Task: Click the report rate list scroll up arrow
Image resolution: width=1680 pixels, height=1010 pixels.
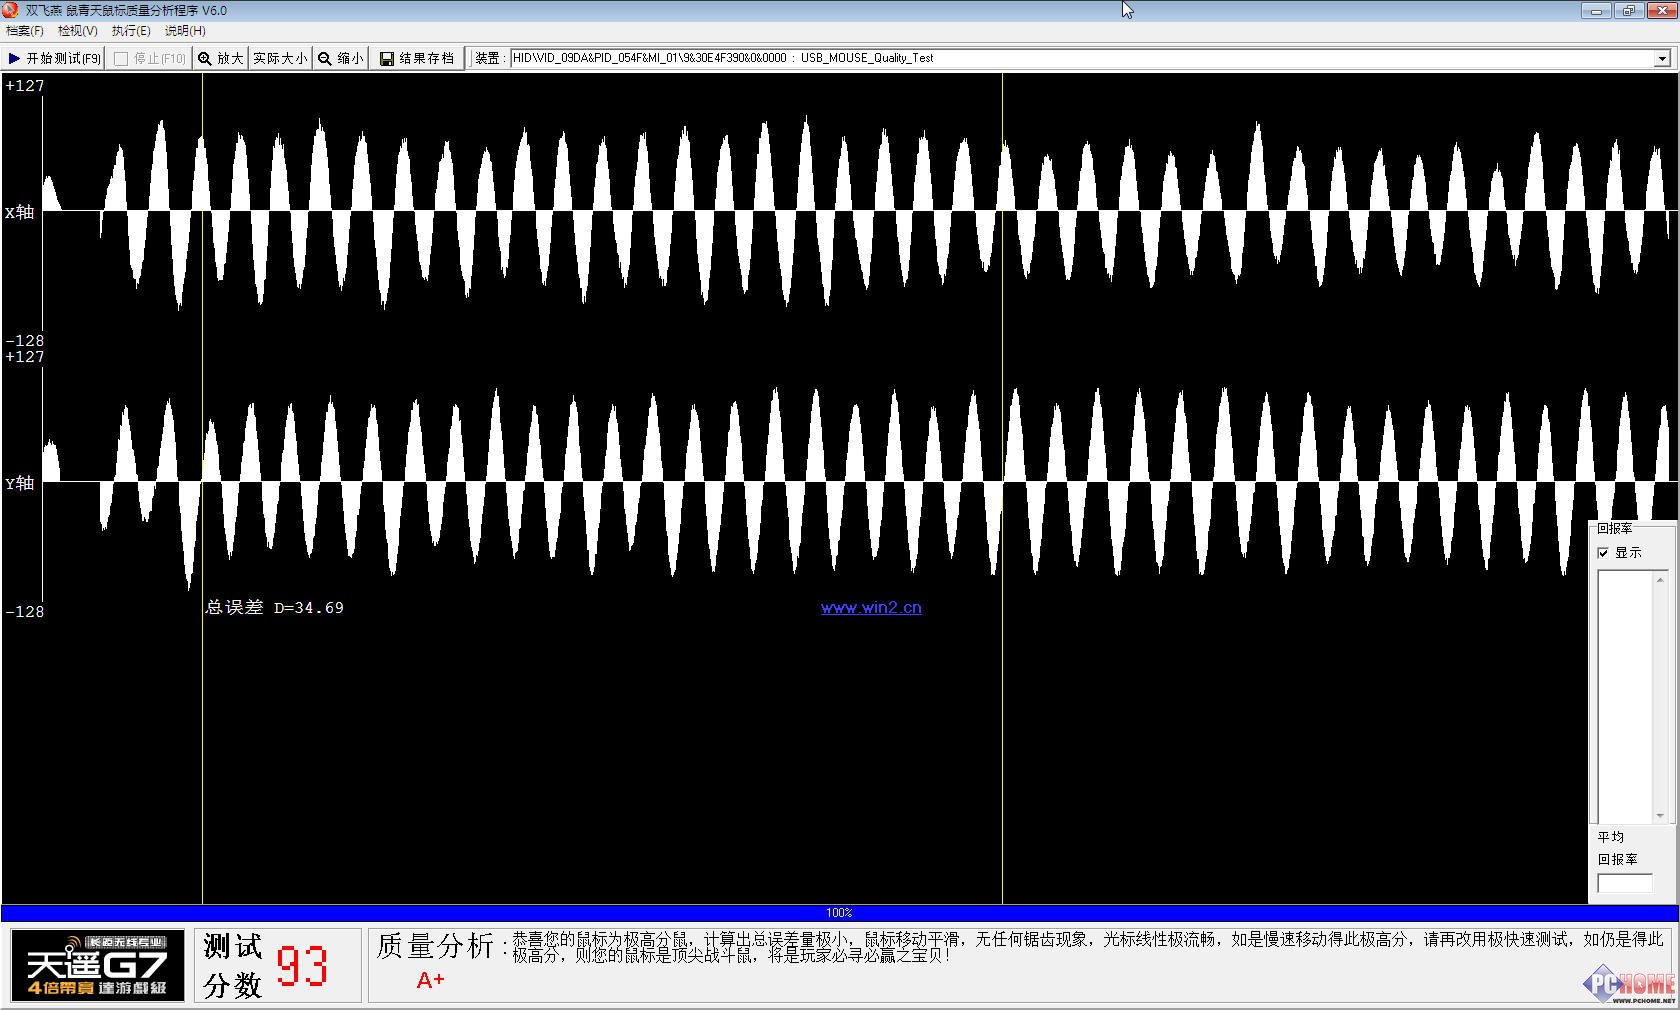Action: [x=1660, y=579]
